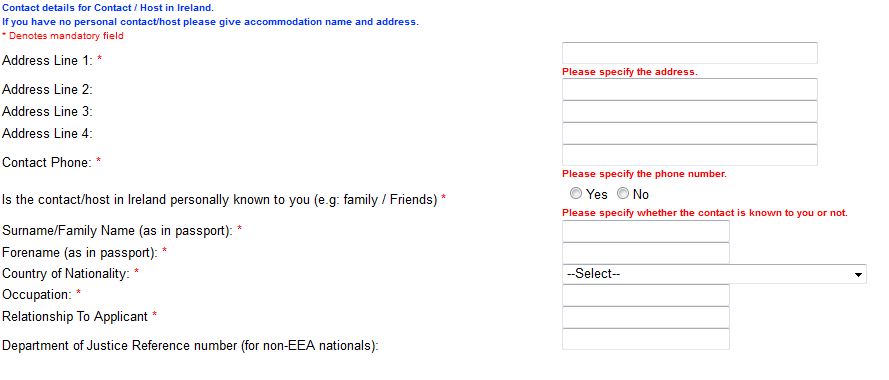Screen dimensions: 889x380
Task: Click the 'Please specify the phone number.' error text
Action: pyautogui.click(x=644, y=174)
